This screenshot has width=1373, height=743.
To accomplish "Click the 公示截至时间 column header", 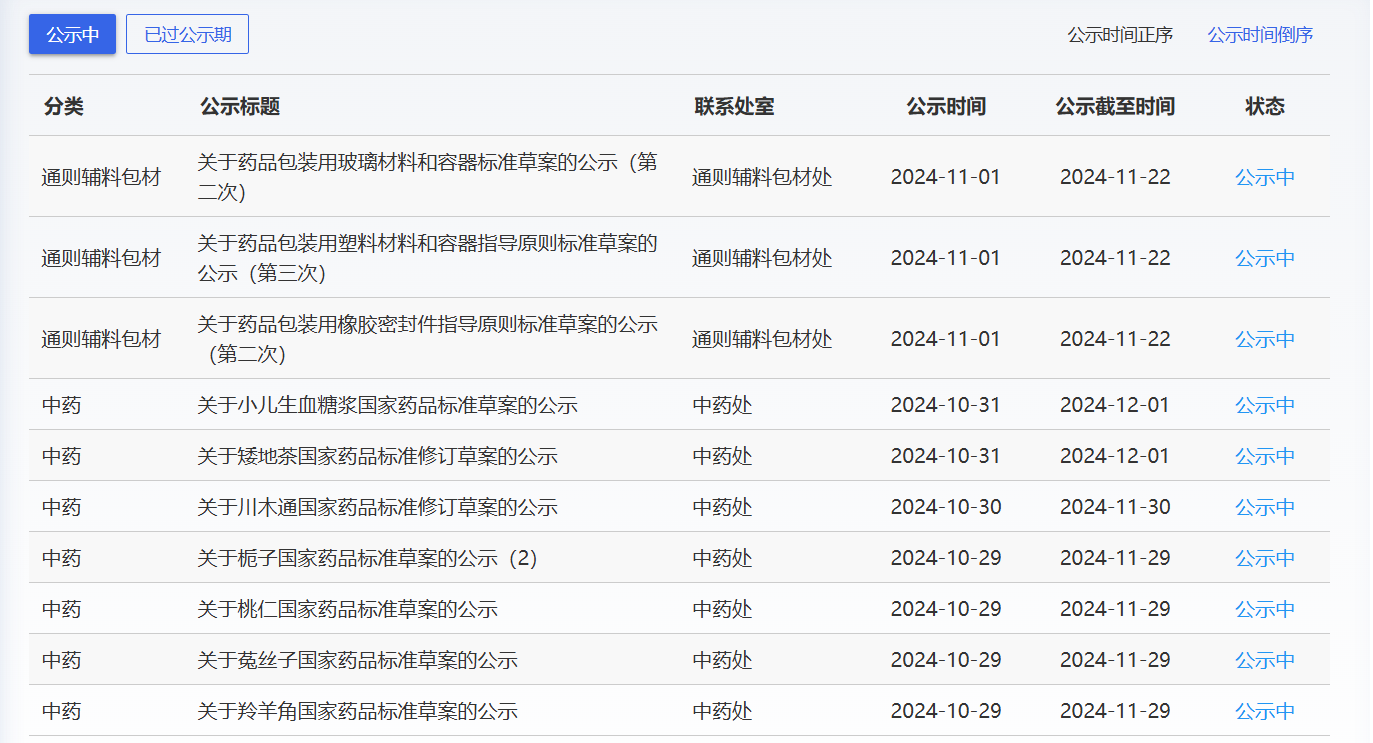I will [1115, 106].
